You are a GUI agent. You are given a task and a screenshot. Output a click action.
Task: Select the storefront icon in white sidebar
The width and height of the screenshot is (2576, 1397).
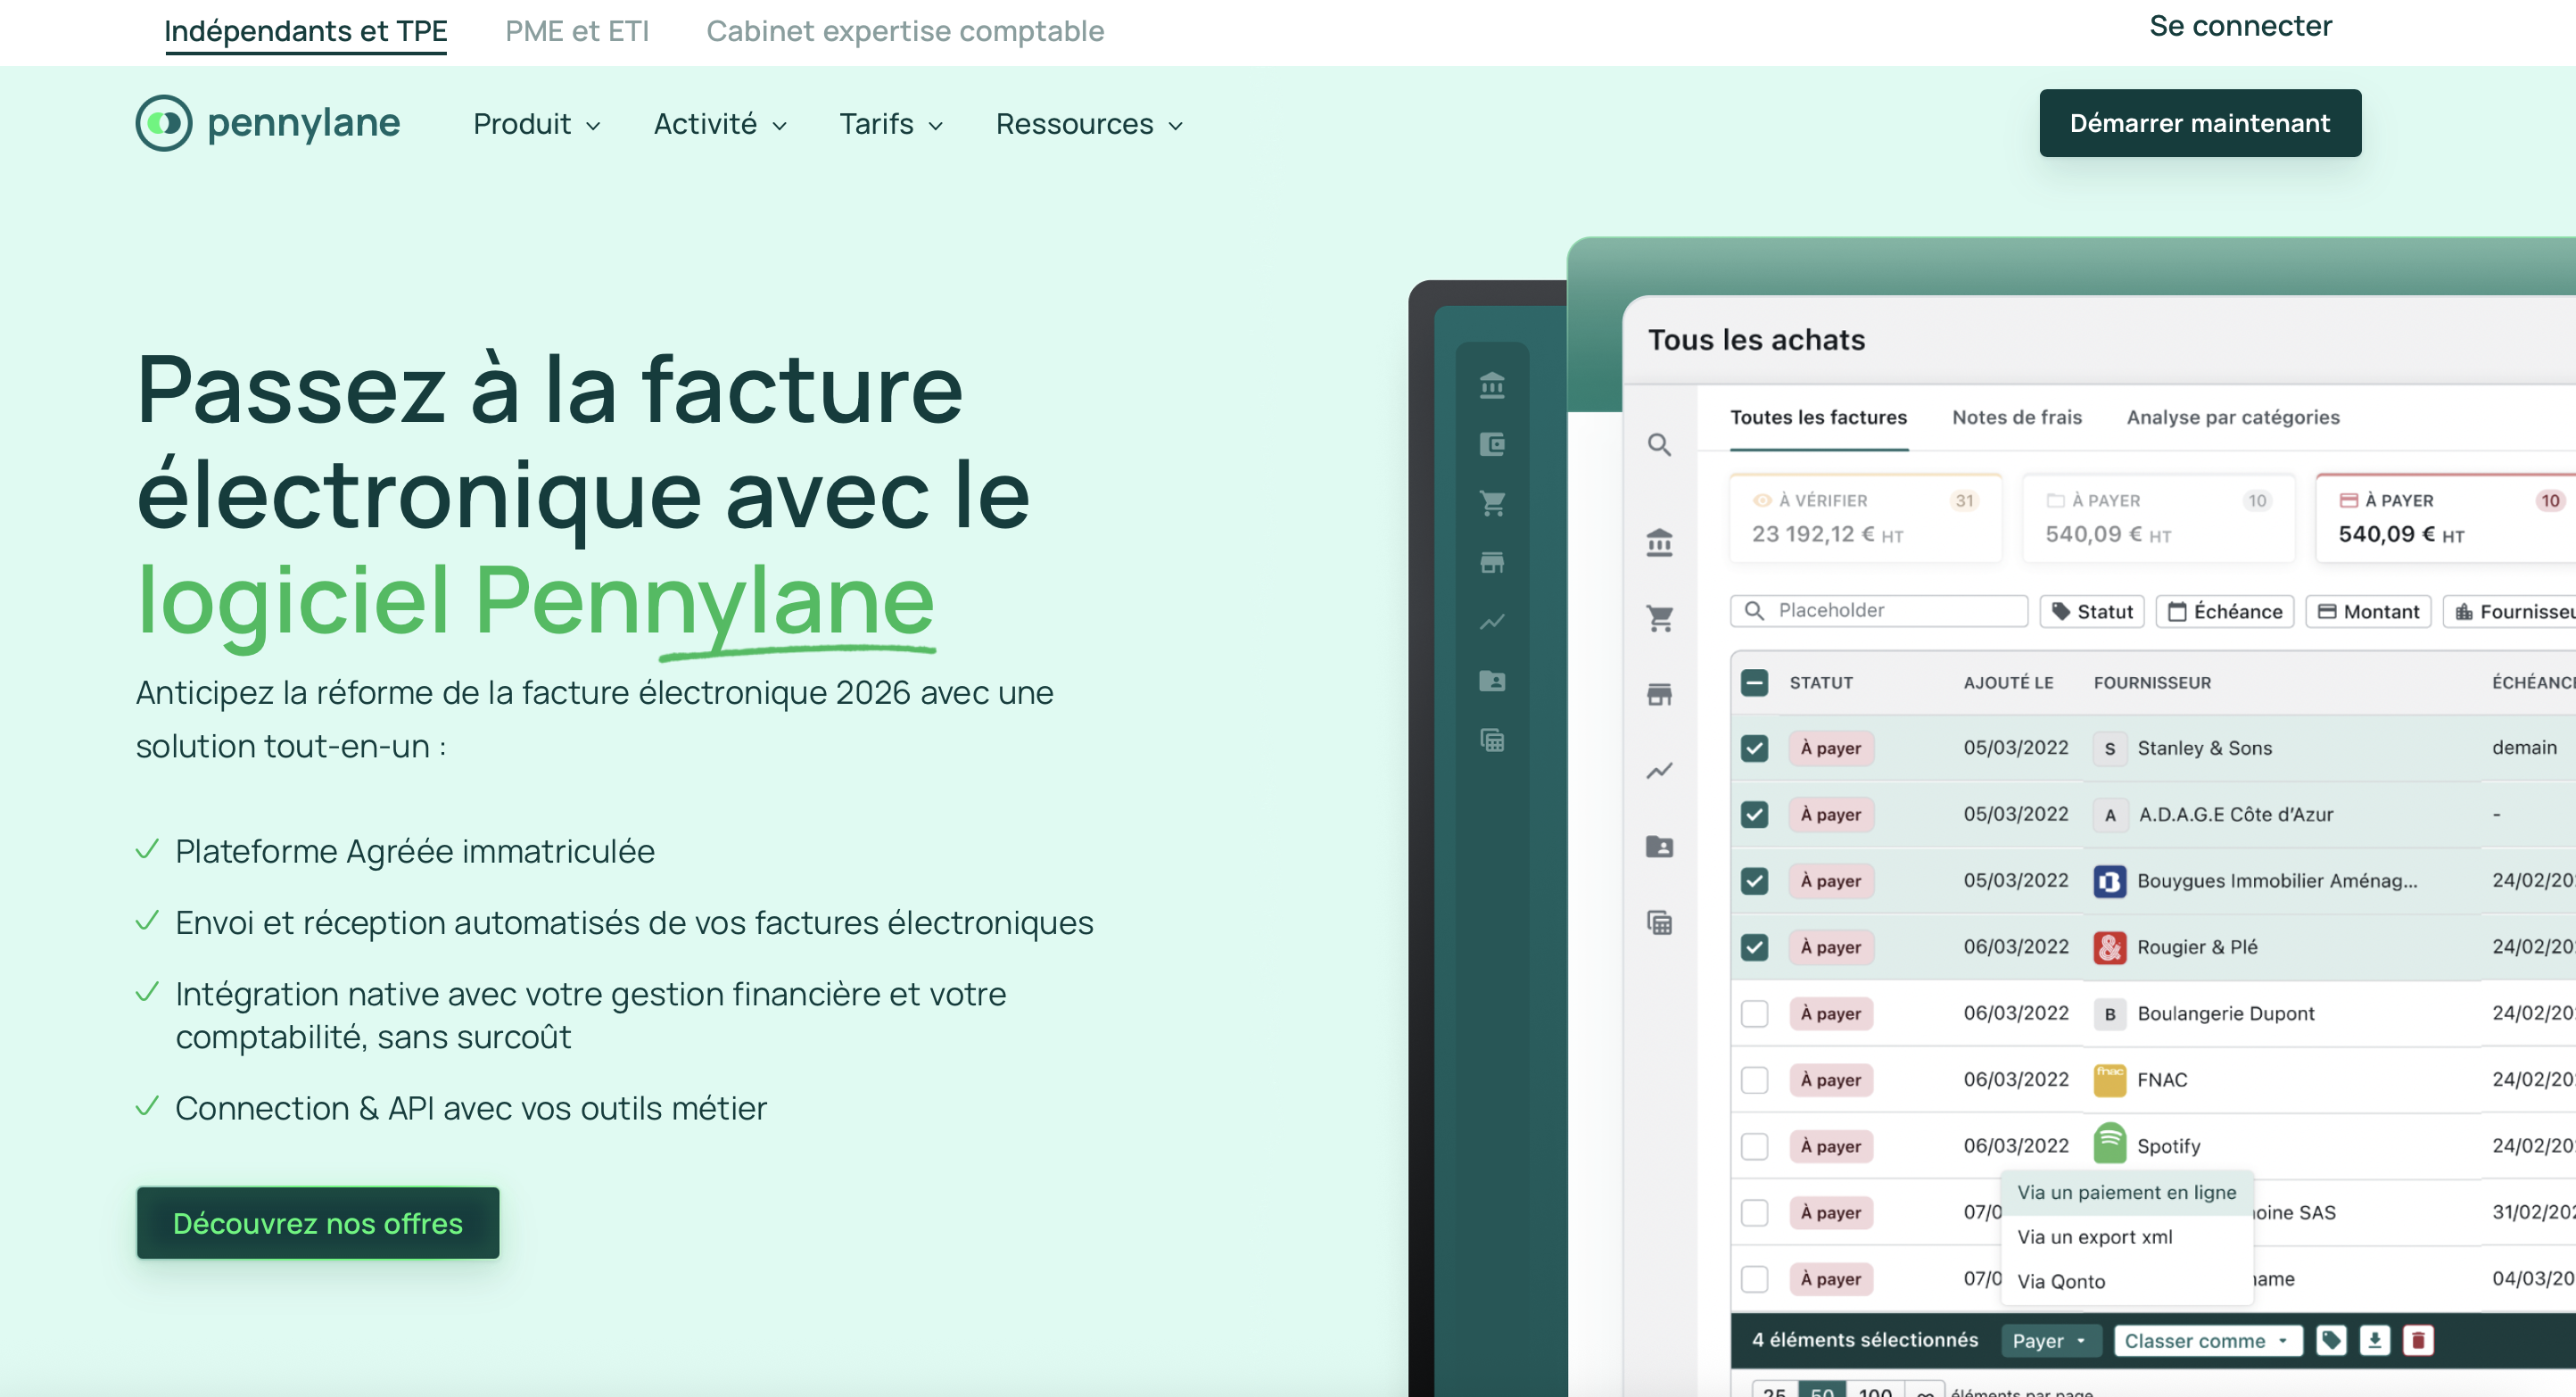1659,694
